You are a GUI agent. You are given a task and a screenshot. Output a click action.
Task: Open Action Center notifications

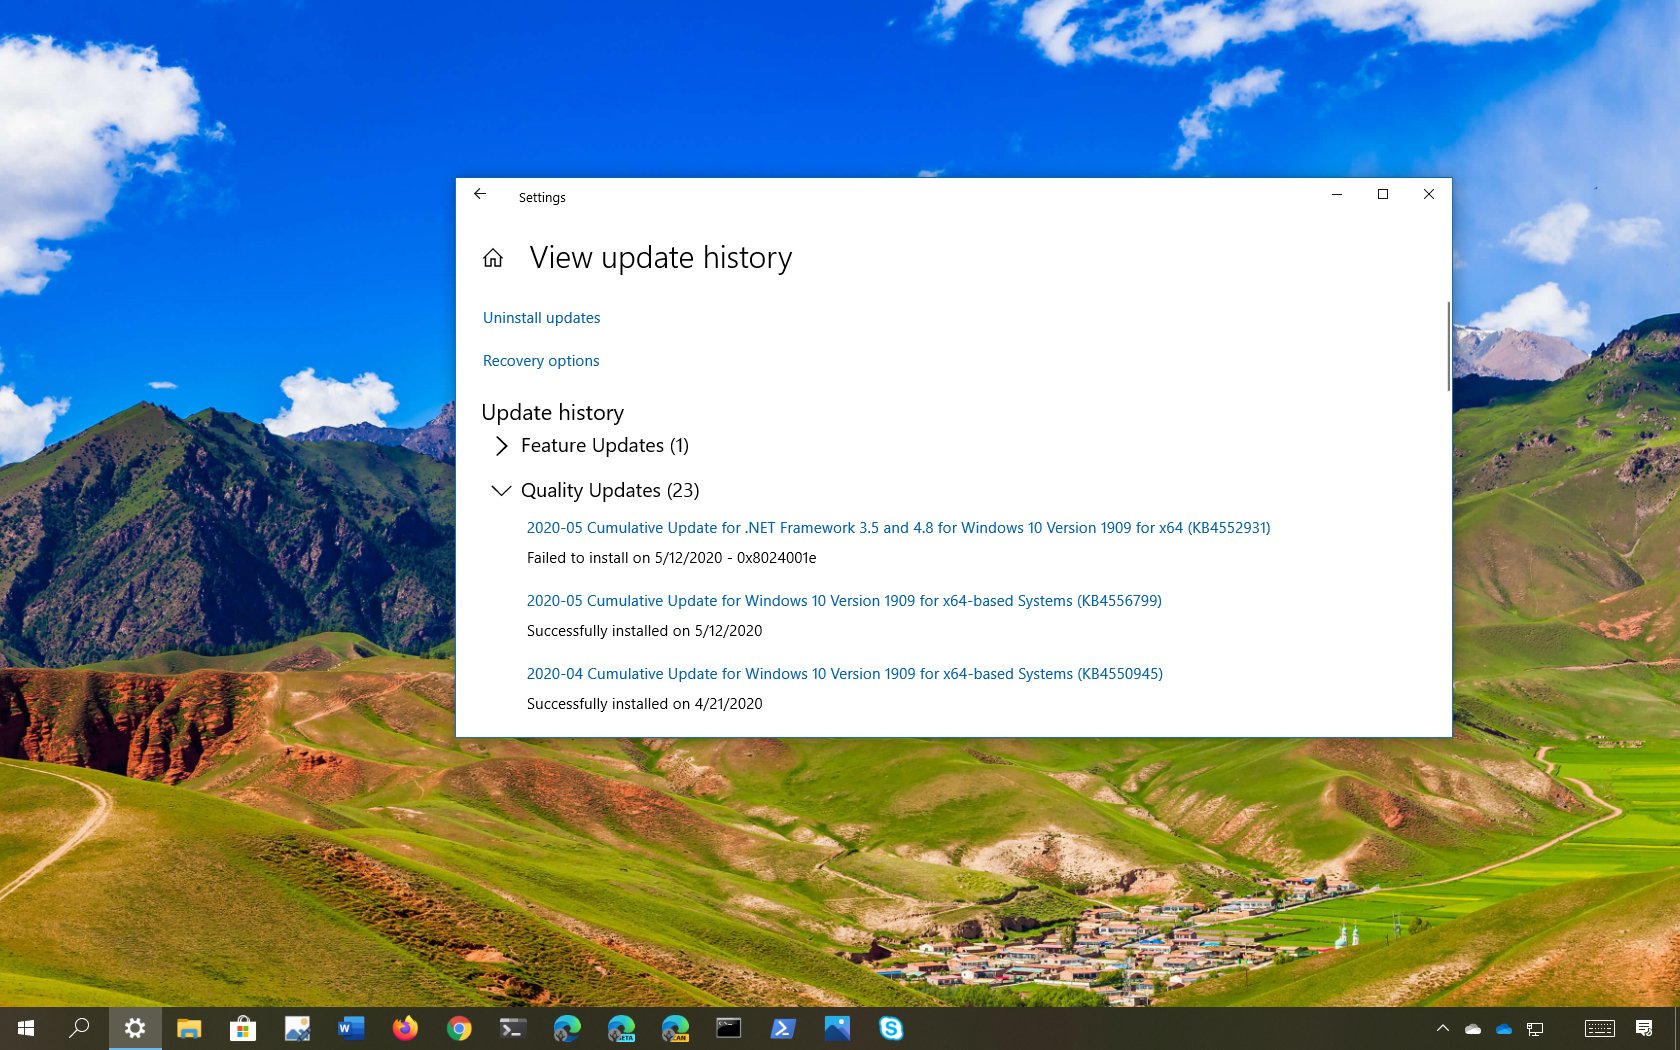tap(1644, 1028)
